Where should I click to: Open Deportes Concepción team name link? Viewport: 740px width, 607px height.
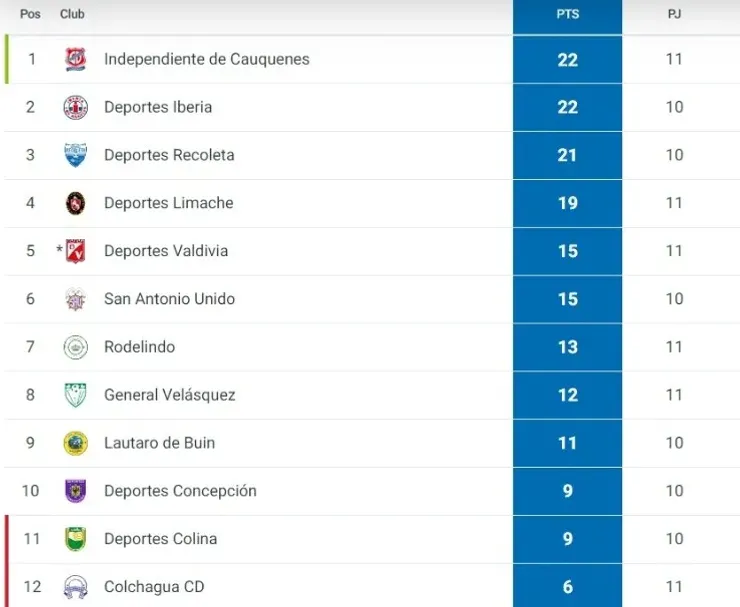(x=180, y=491)
